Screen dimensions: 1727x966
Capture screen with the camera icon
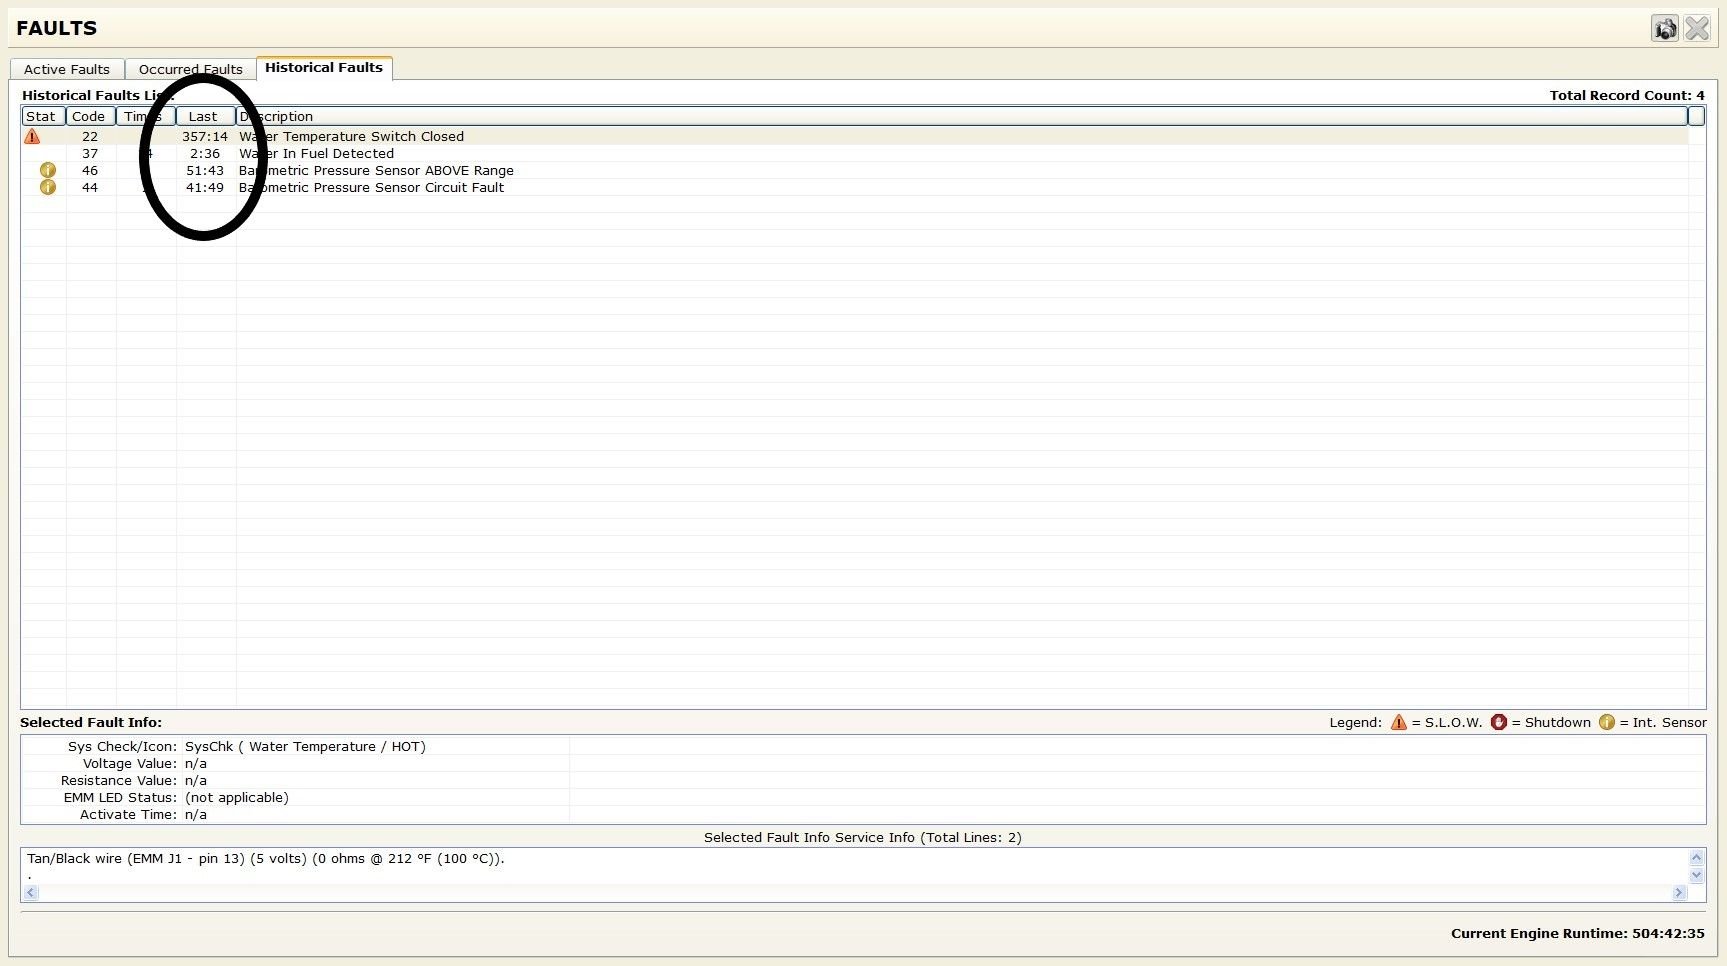click(1665, 28)
